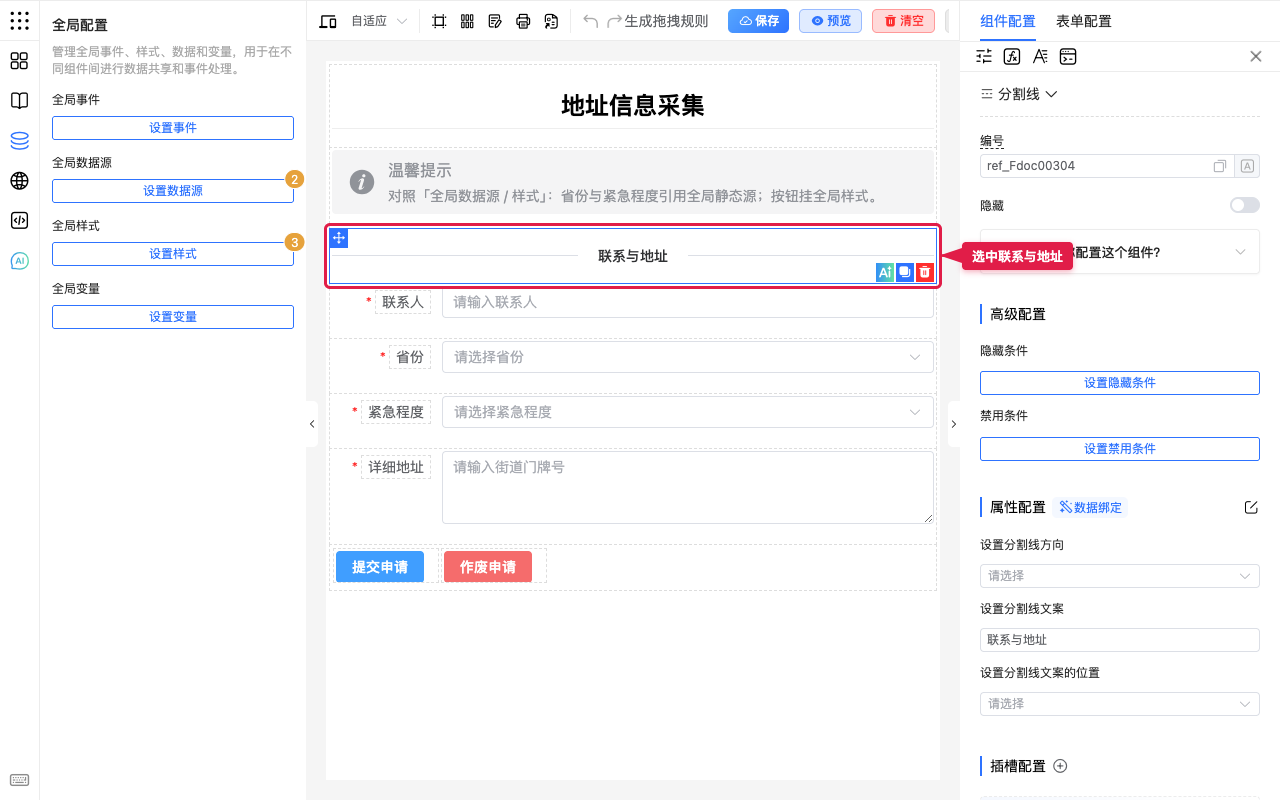Duplicate the selected divider component
Image resolution: width=1280 pixels, height=800 pixels.
pyautogui.click(x=904, y=272)
